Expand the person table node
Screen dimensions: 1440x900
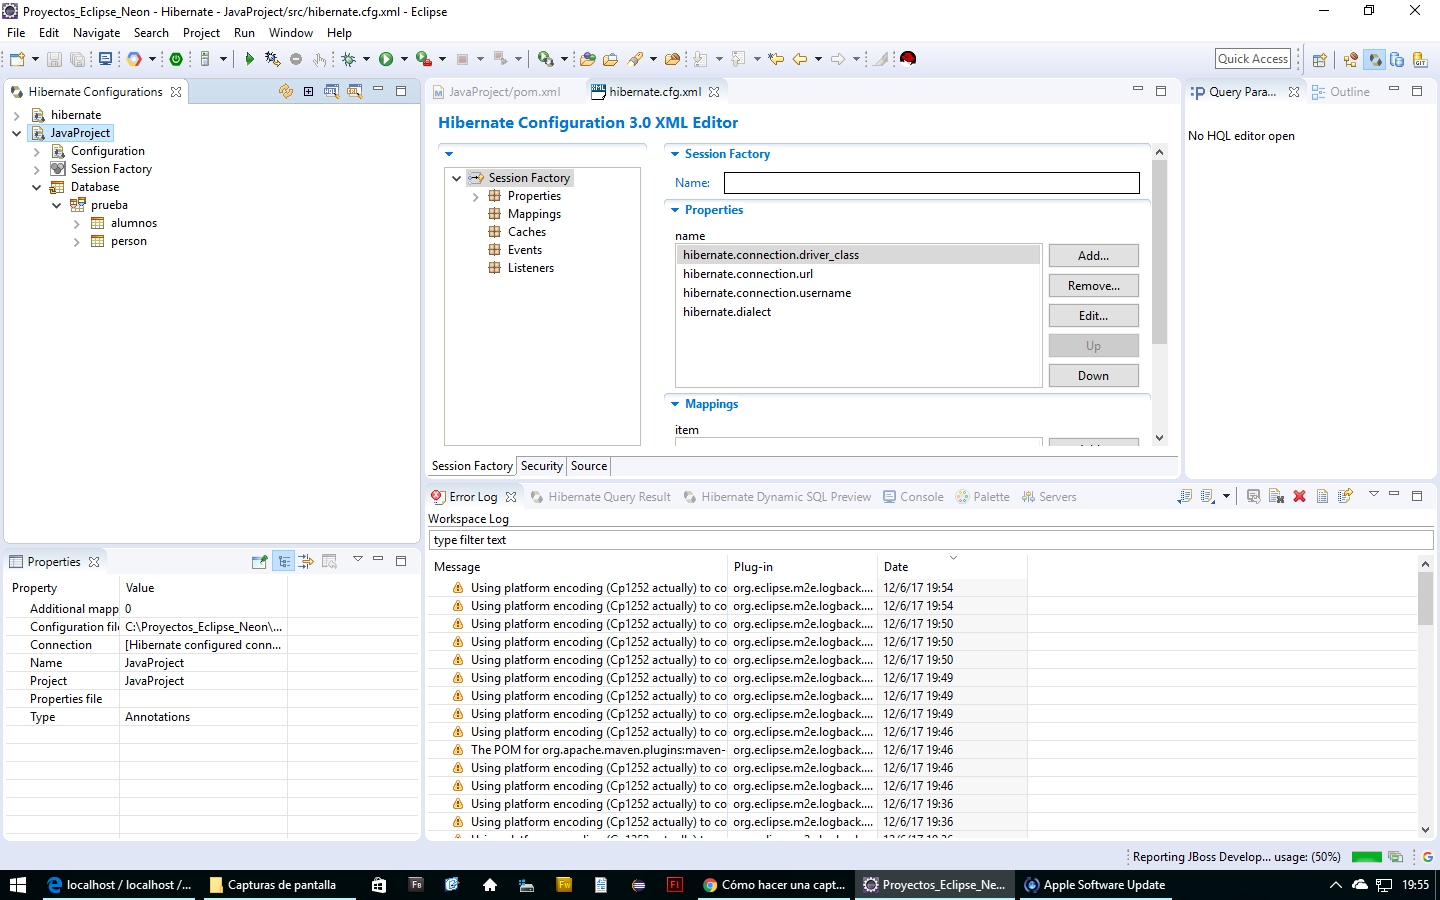coord(77,241)
